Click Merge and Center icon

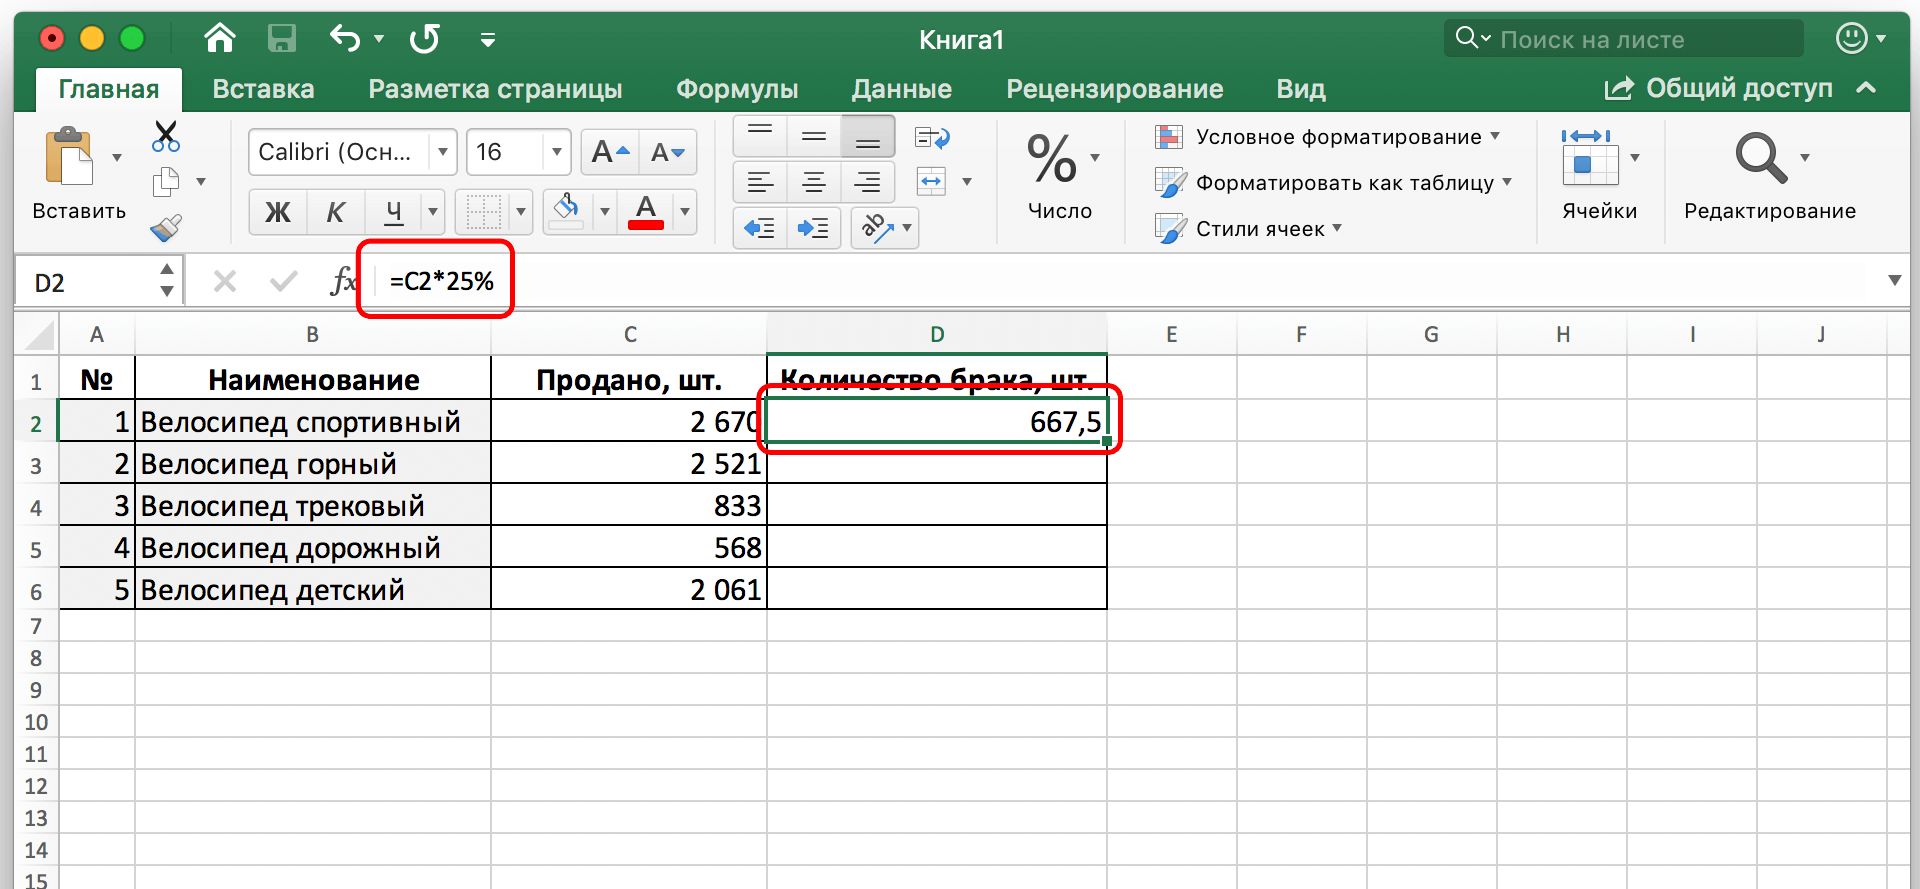(x=932, y=182)
